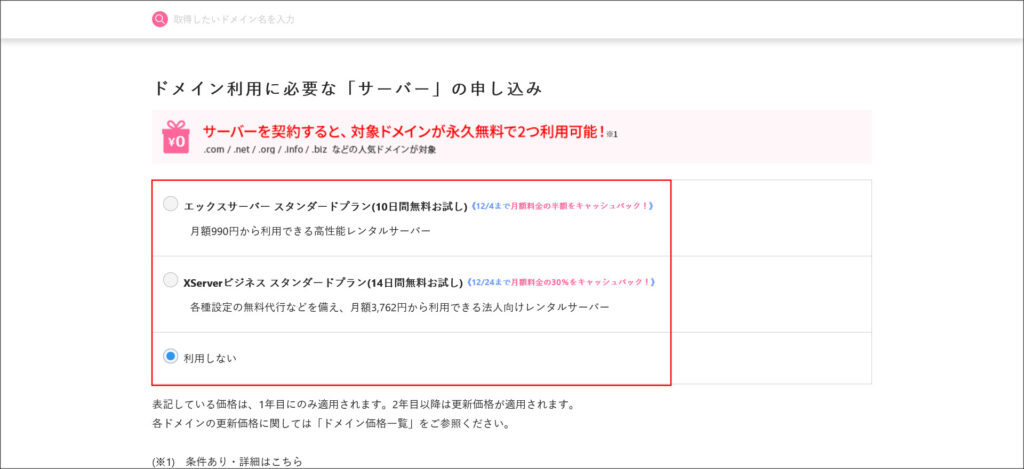Viewport: 1024px width, 469px height.
Task: Click the 月額990円から利用できる description text
Action: coord(310,231)
